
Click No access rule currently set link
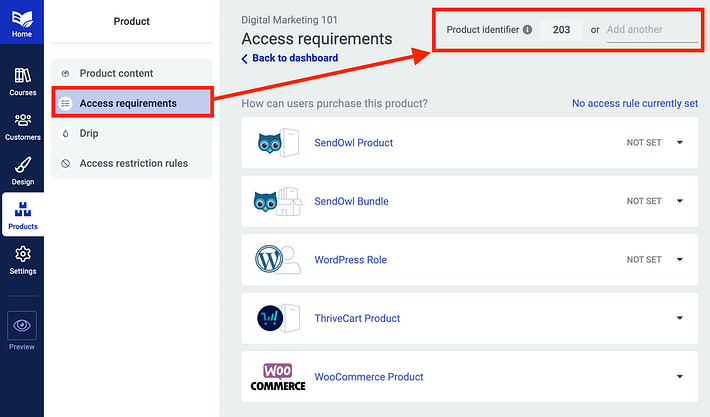[635, 103]
